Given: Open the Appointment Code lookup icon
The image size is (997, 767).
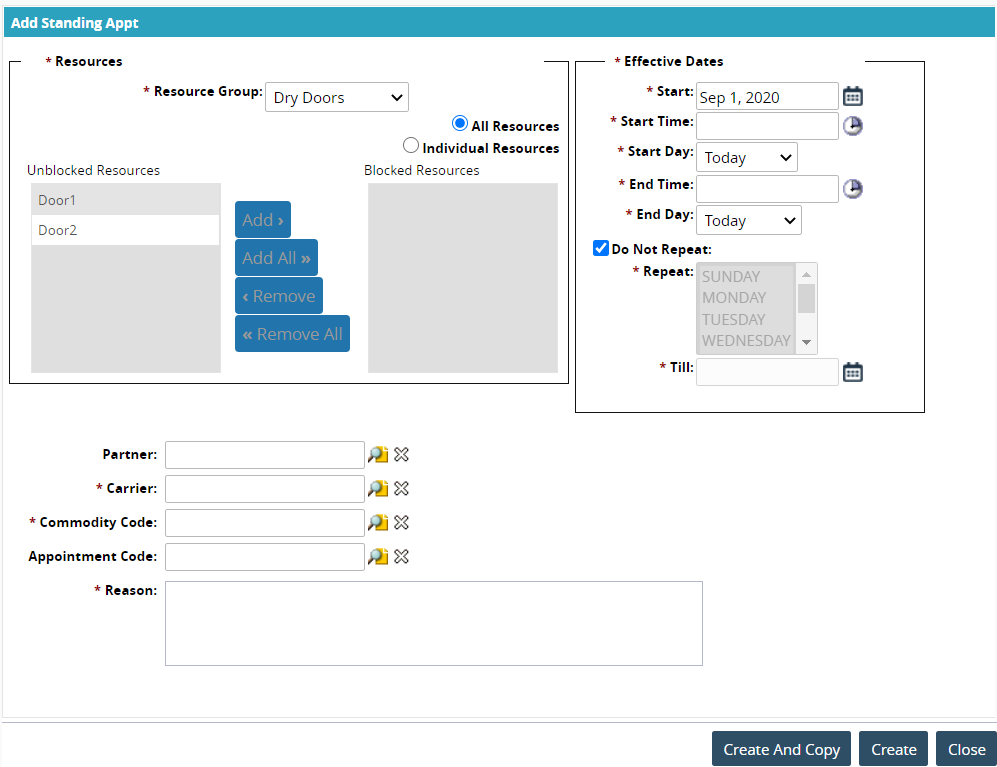Looking at the screenshot, I should (377, 557).
